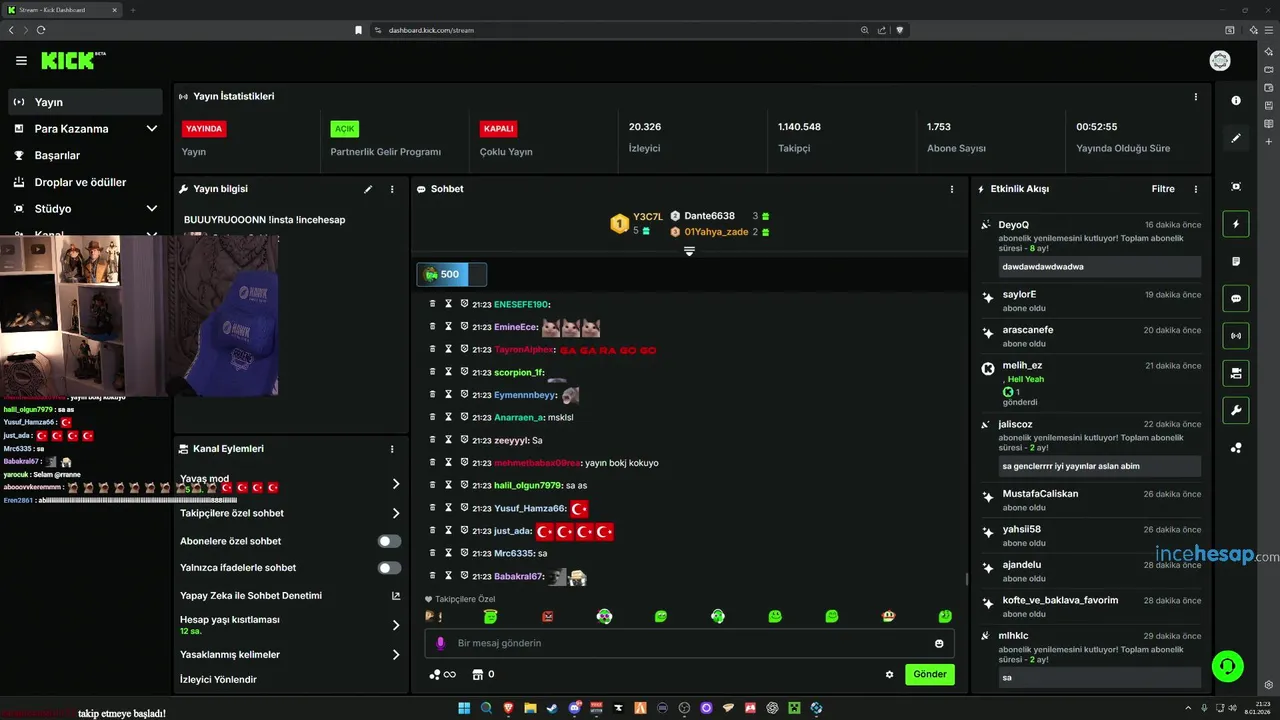Open the Yavaş mod settings chevron

396,484
